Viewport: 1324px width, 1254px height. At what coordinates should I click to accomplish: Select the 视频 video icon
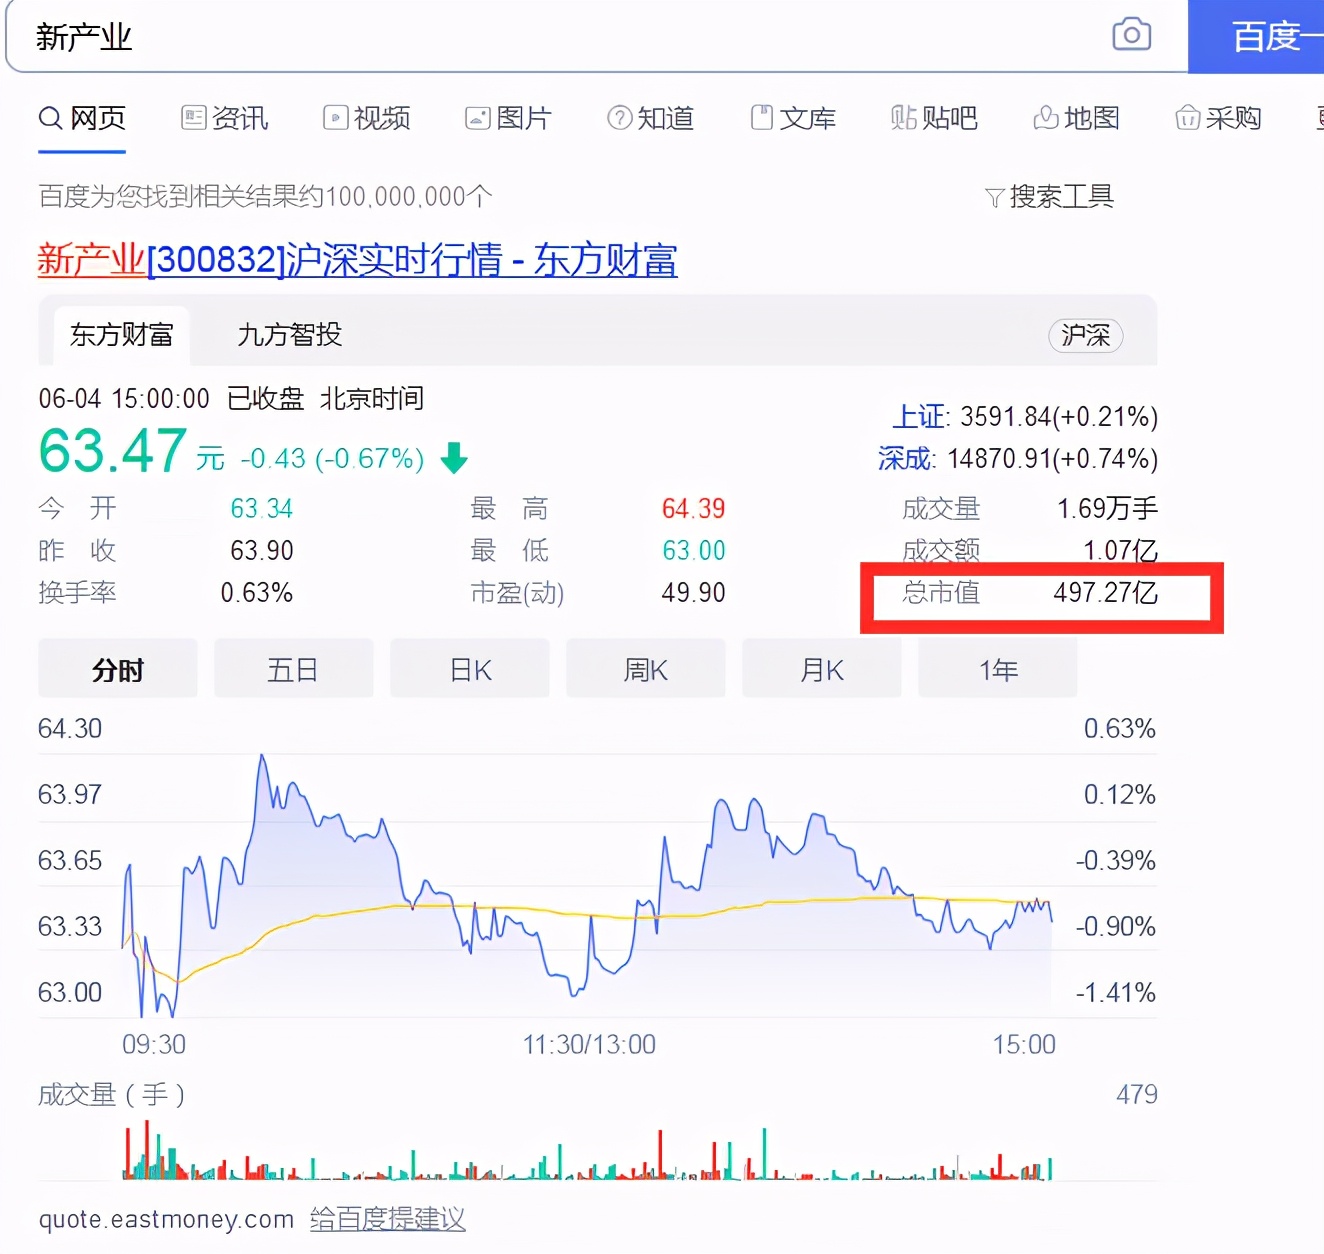[x=335, y=117]
